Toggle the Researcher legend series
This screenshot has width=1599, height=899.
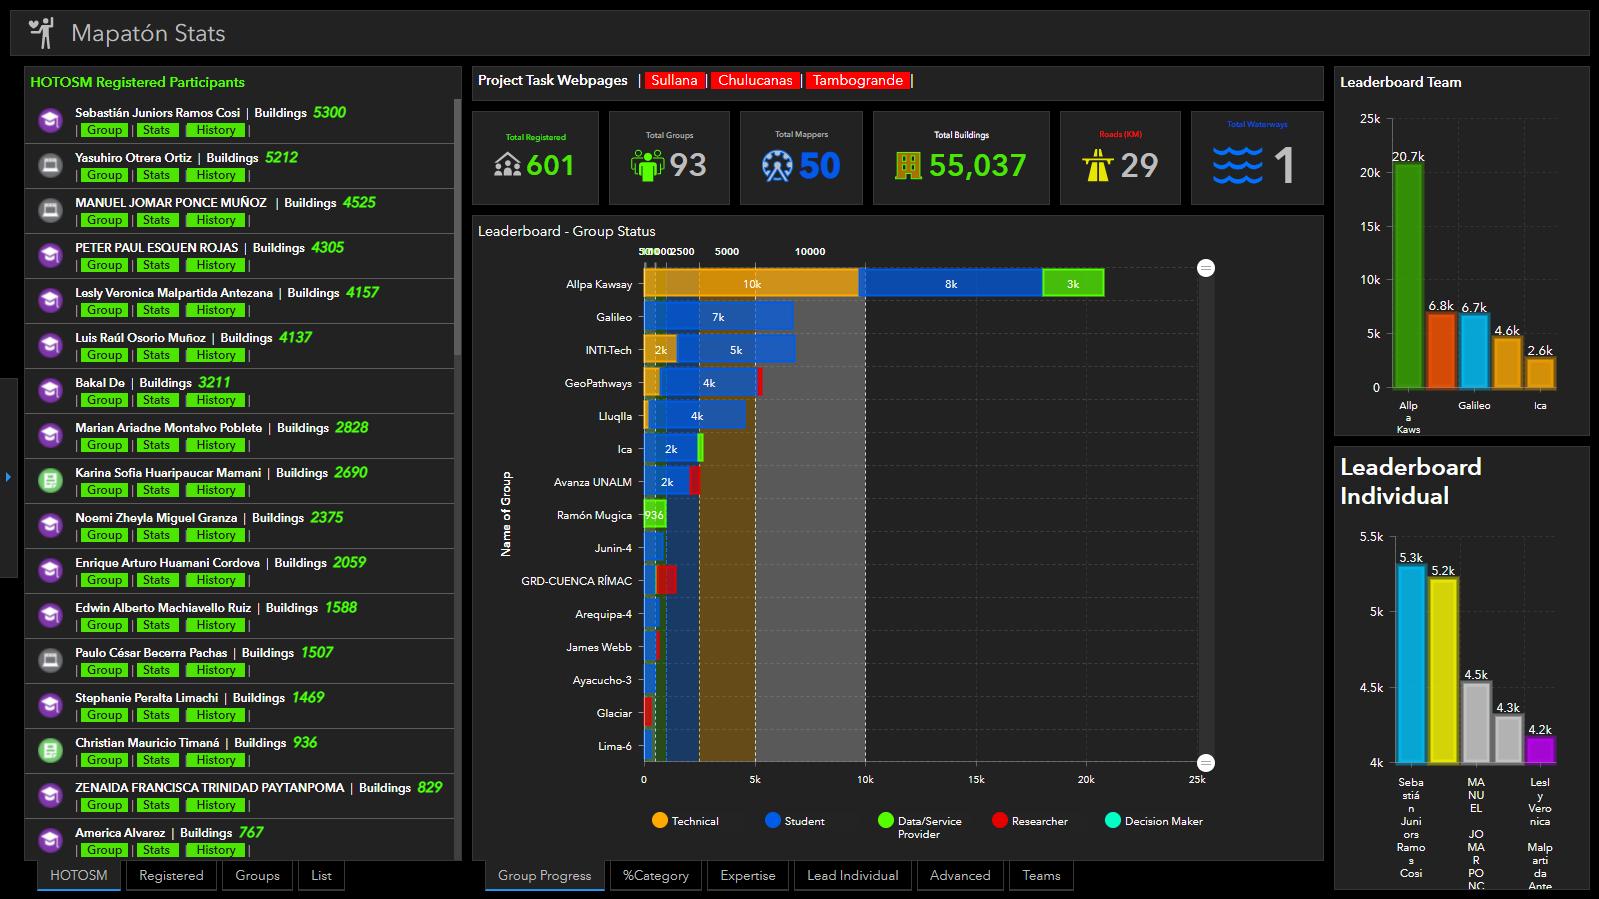click(x=1029, y=821)
